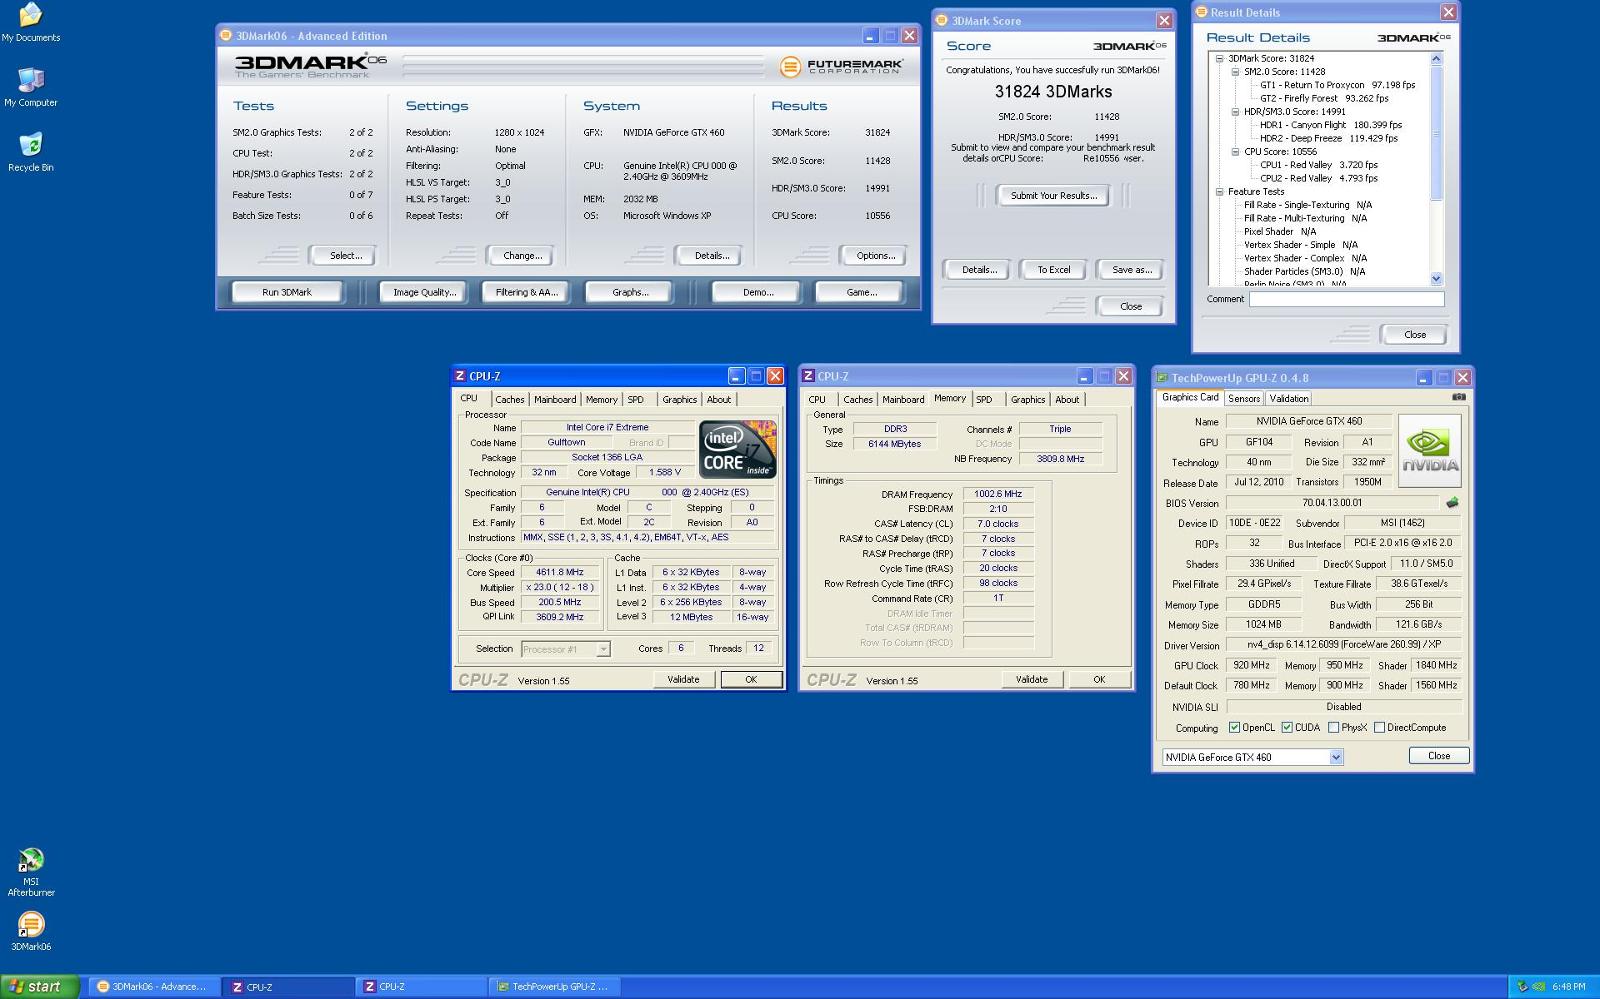Image resolution: width=1600 pixels, height=999 pixels.
Task: Launch MSI Afterburner desktop shortcut
Action: point(31,872)
